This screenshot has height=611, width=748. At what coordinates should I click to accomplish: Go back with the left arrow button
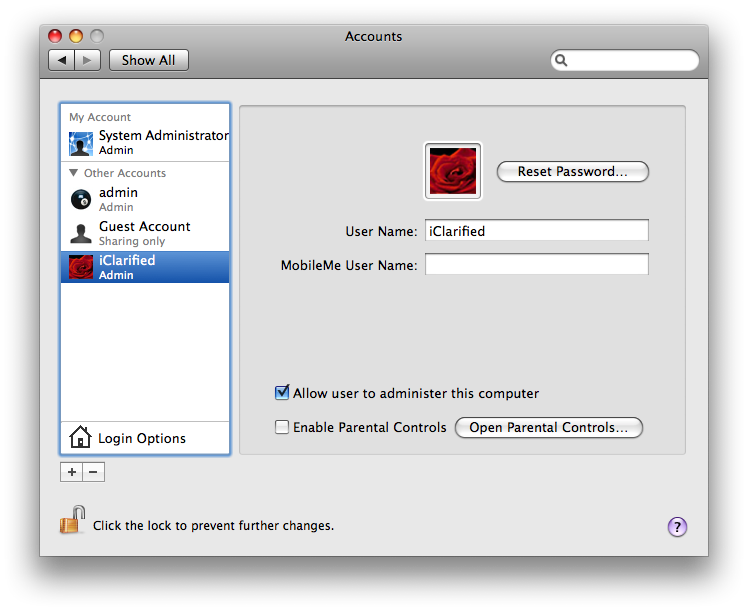[62, 60]
